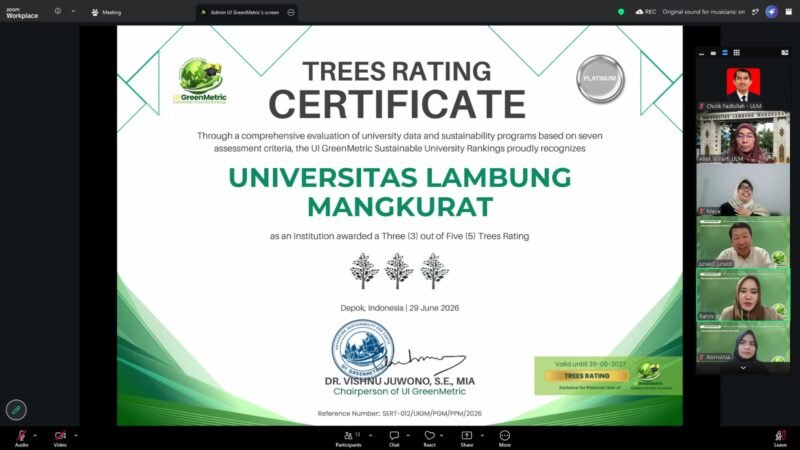Select junaidi junaidi participant video tile

point(743,242)
